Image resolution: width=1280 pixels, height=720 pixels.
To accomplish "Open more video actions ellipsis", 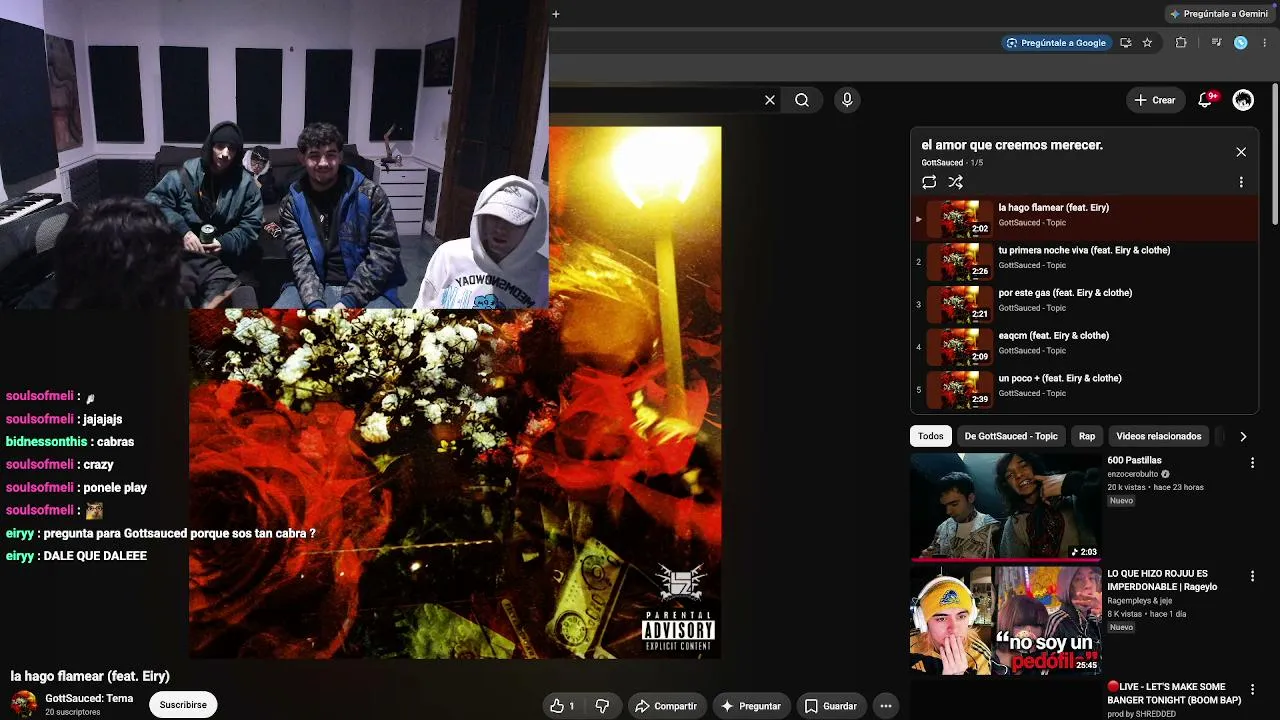I will coord(885,706).
